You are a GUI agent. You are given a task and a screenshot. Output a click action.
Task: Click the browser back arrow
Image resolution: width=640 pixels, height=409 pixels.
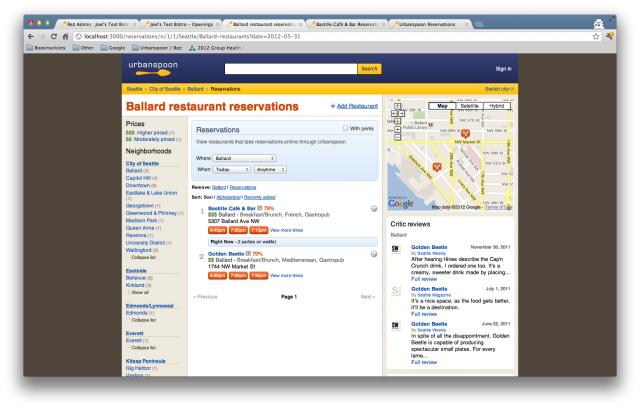pyautogui.click(x=31, y=36)
